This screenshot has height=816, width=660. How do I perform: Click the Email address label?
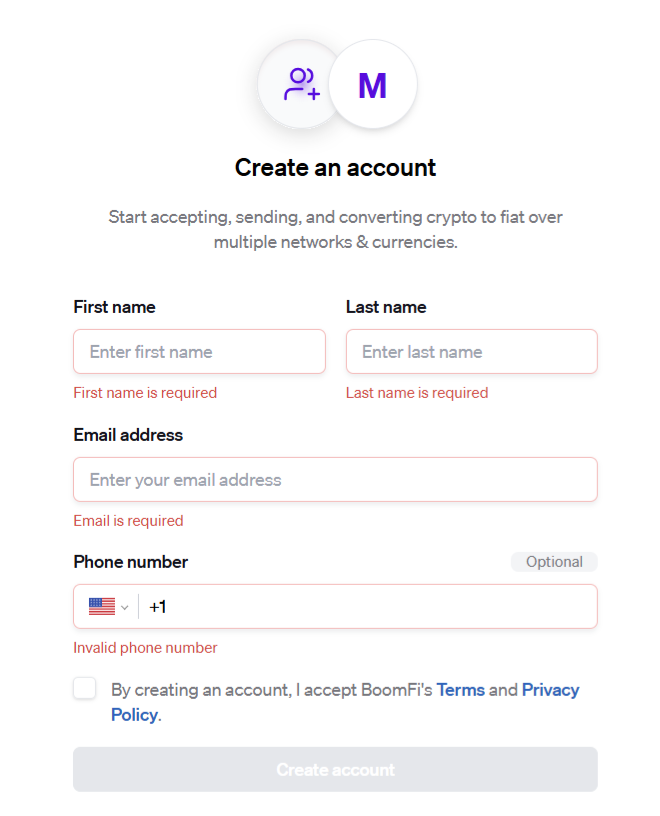[128, 435]
